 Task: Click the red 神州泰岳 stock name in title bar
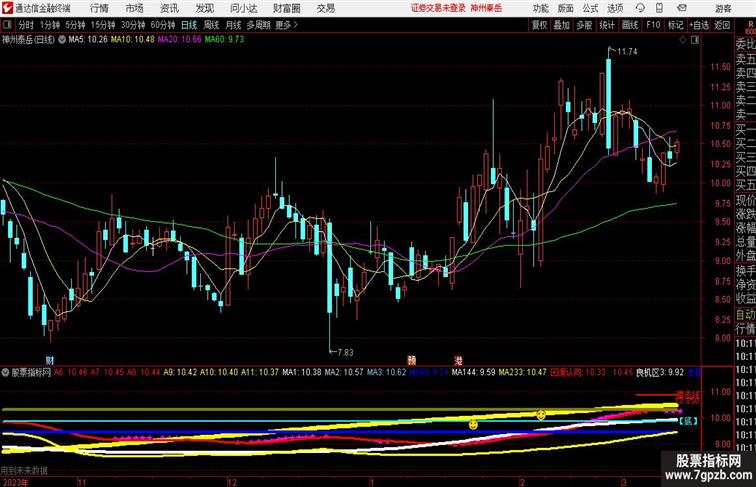[486, 8]
